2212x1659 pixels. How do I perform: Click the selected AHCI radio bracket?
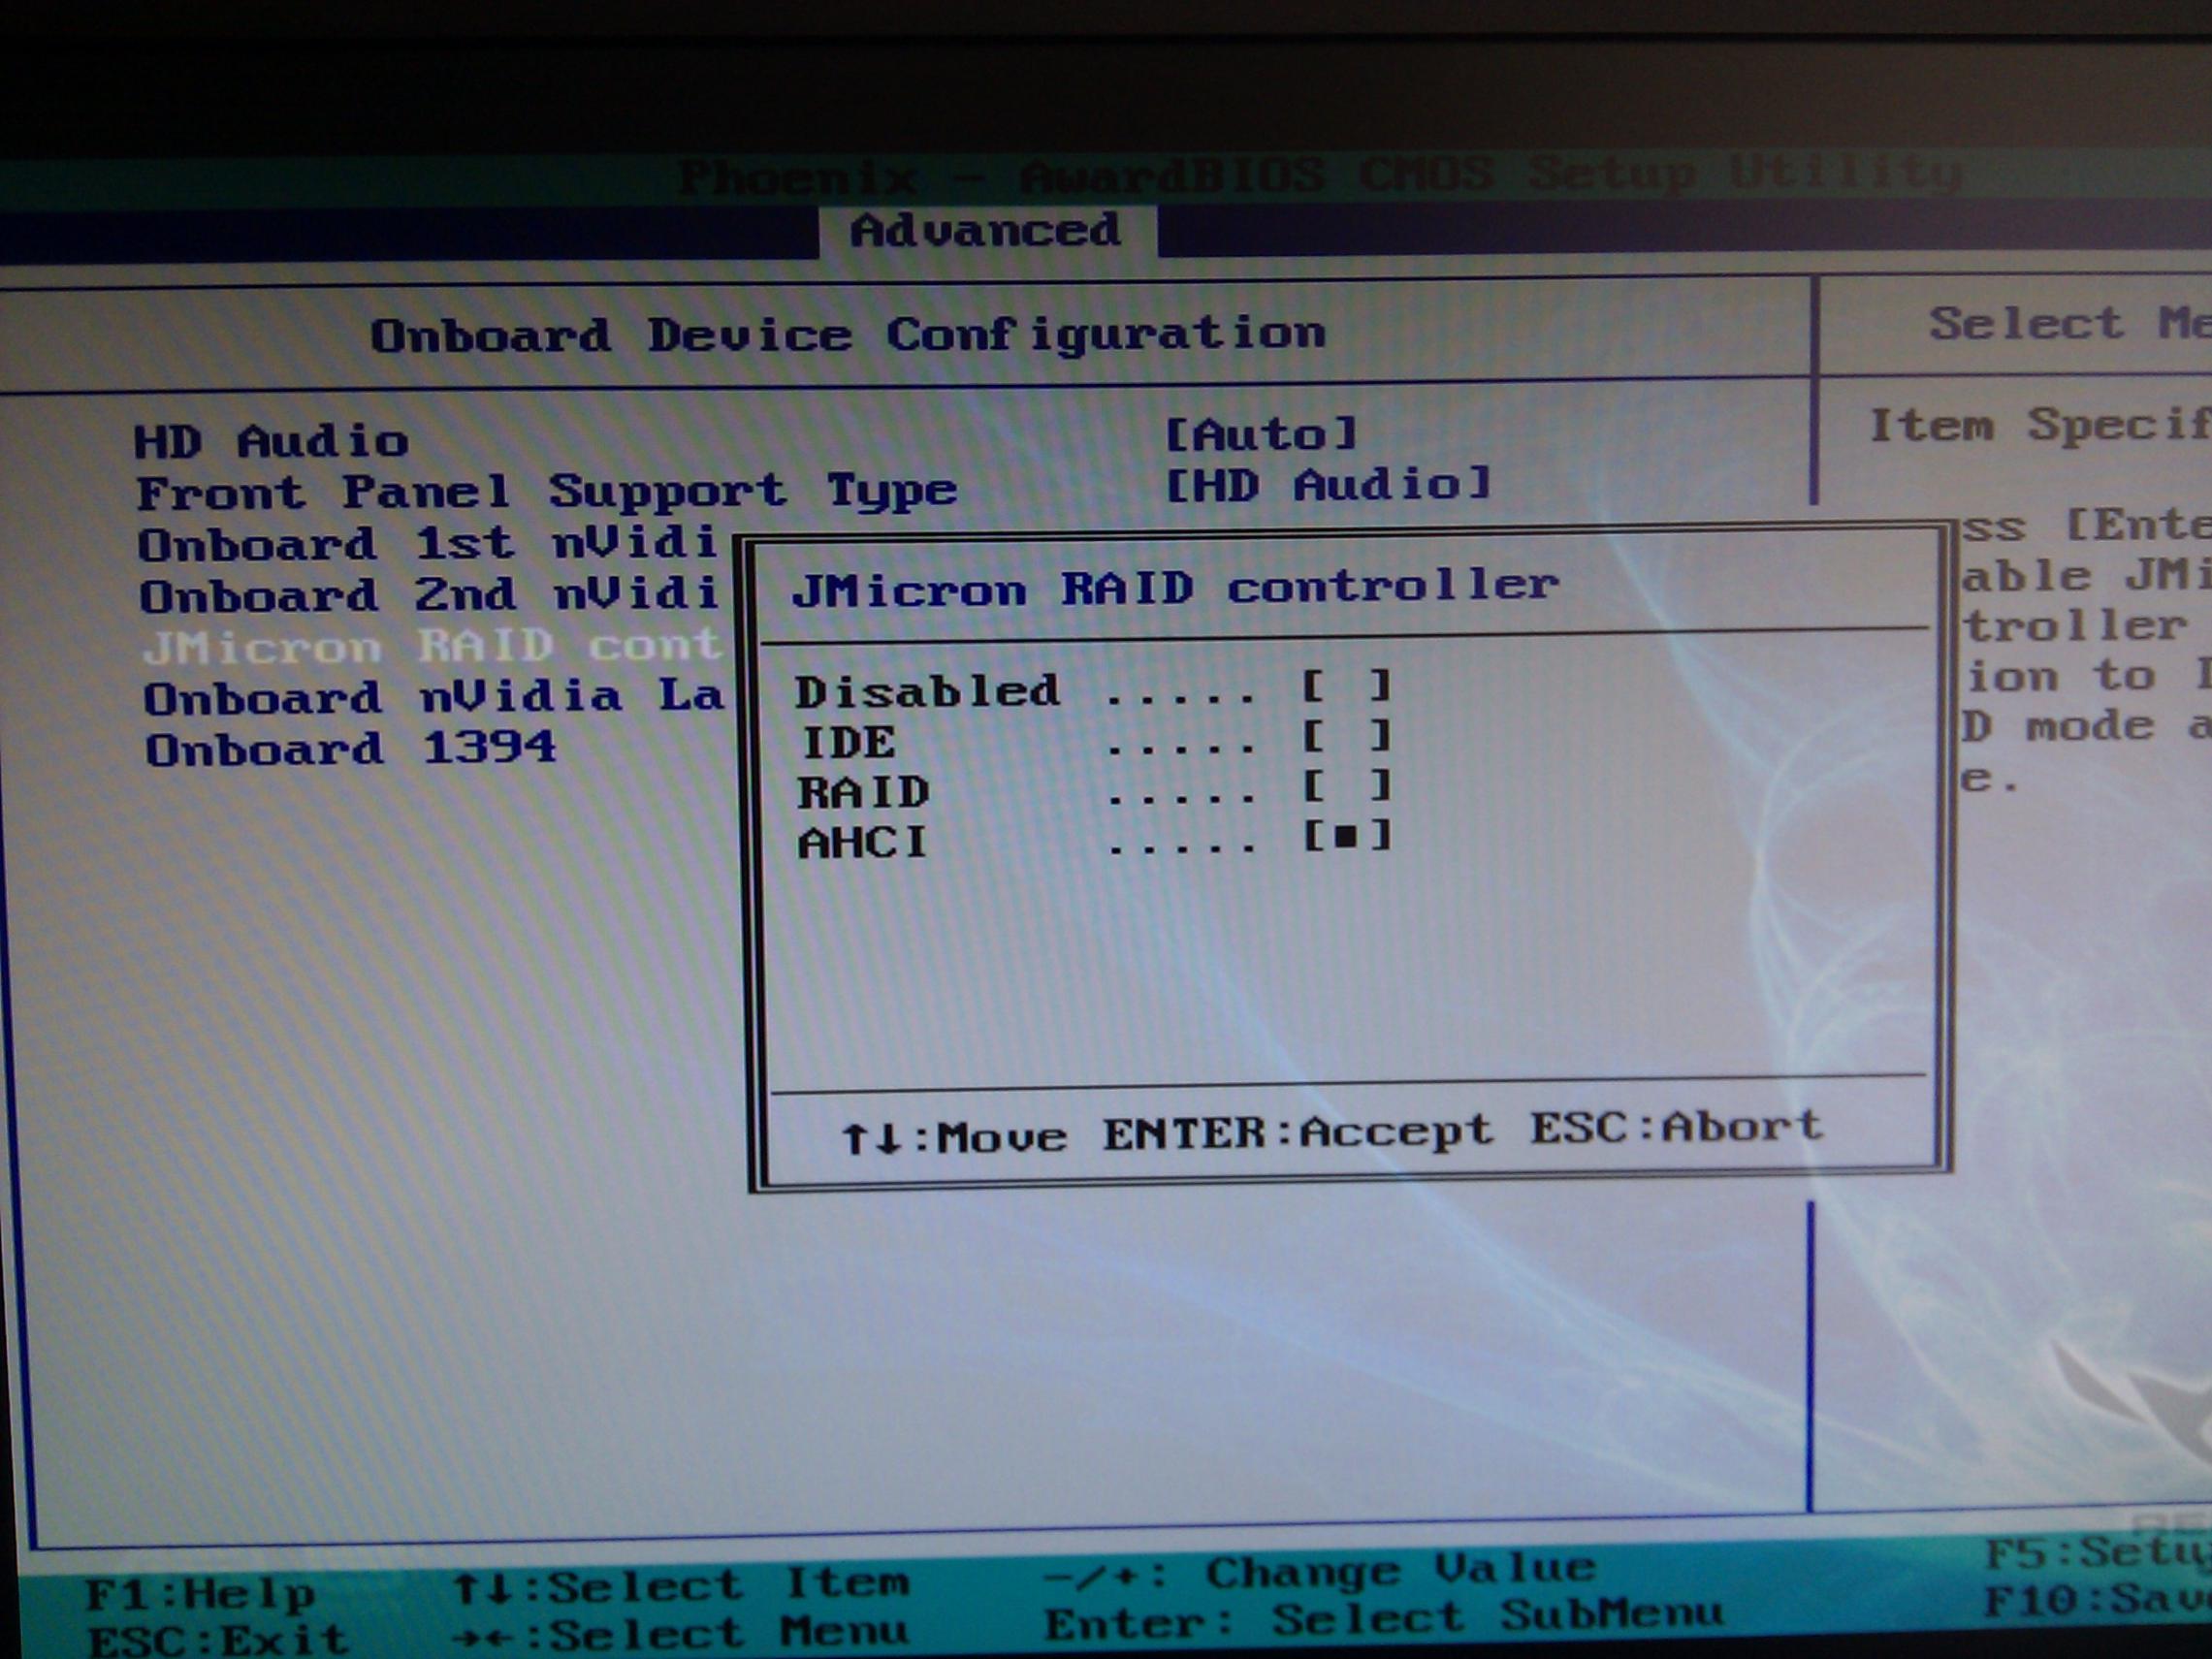pyautogui.click(x=1347, y=836)
